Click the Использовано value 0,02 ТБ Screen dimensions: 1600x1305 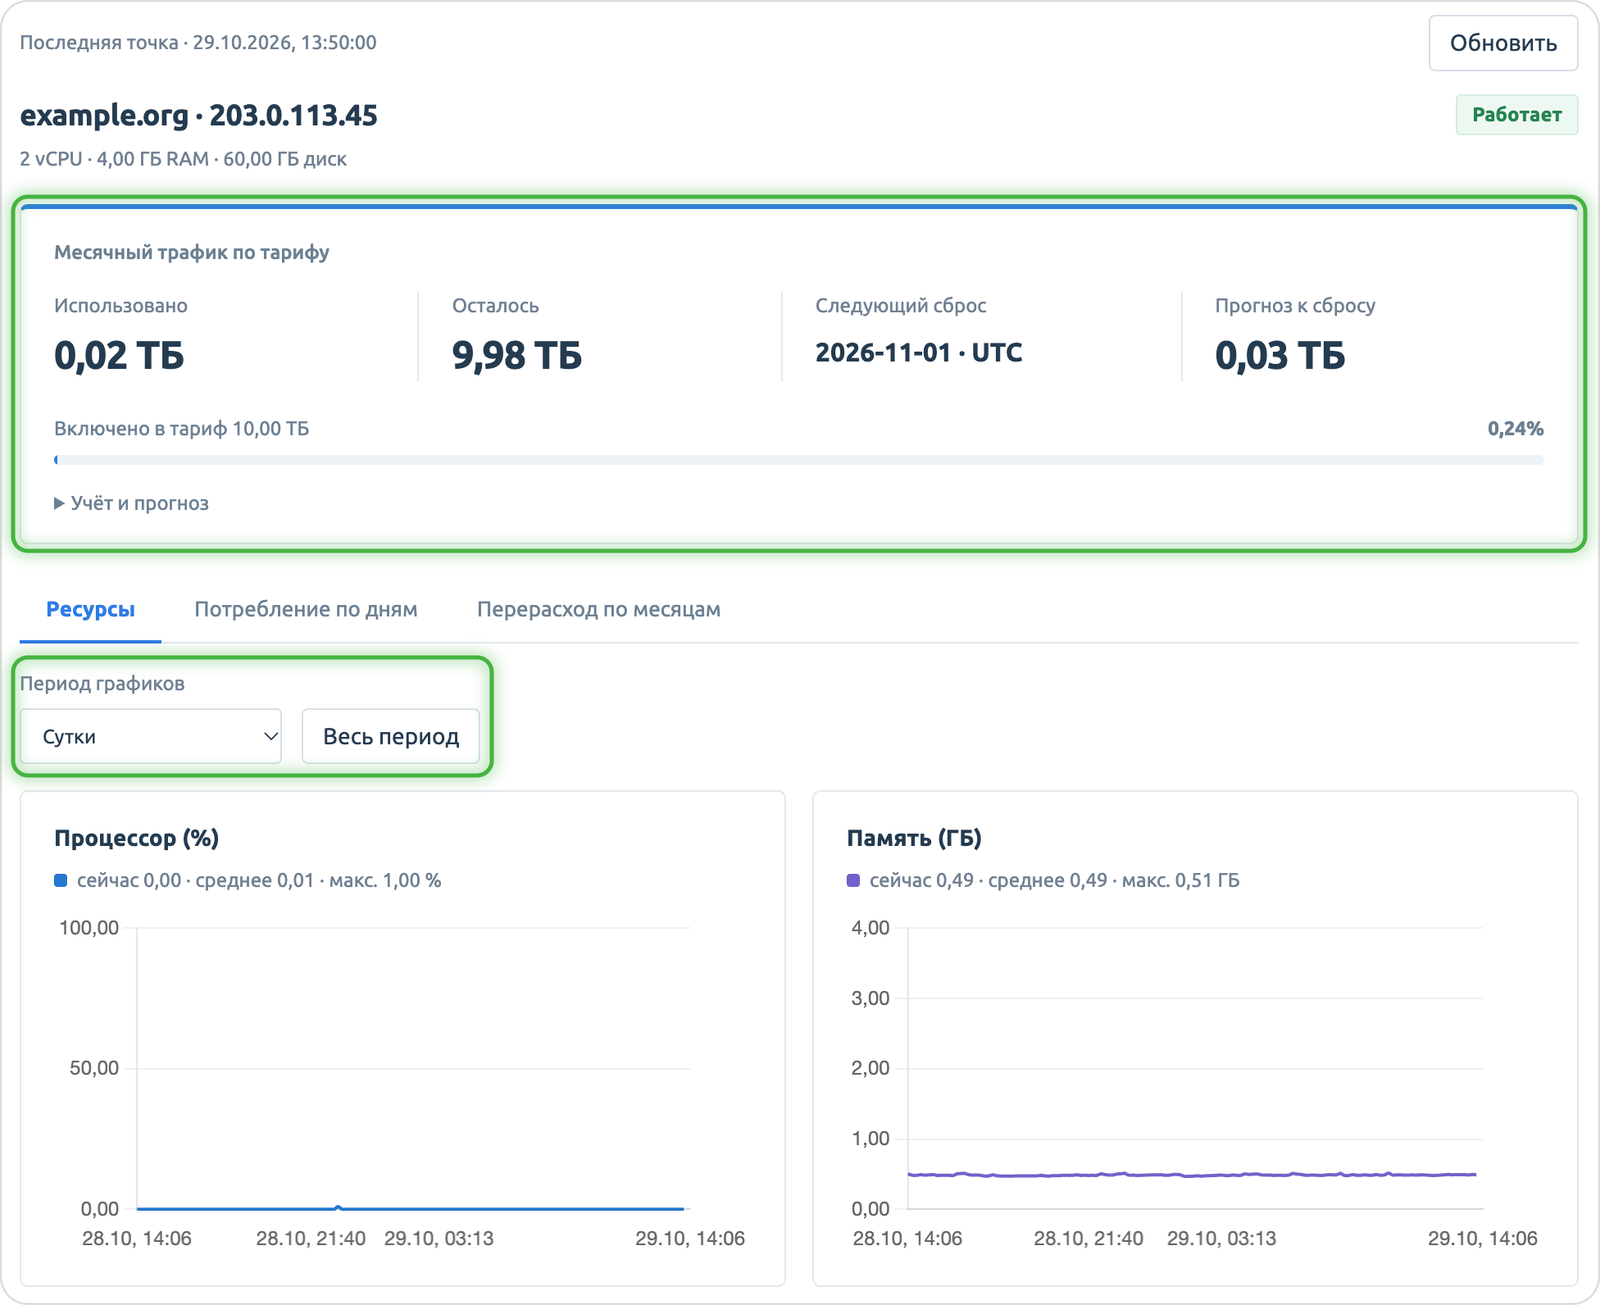coord(119,355)
